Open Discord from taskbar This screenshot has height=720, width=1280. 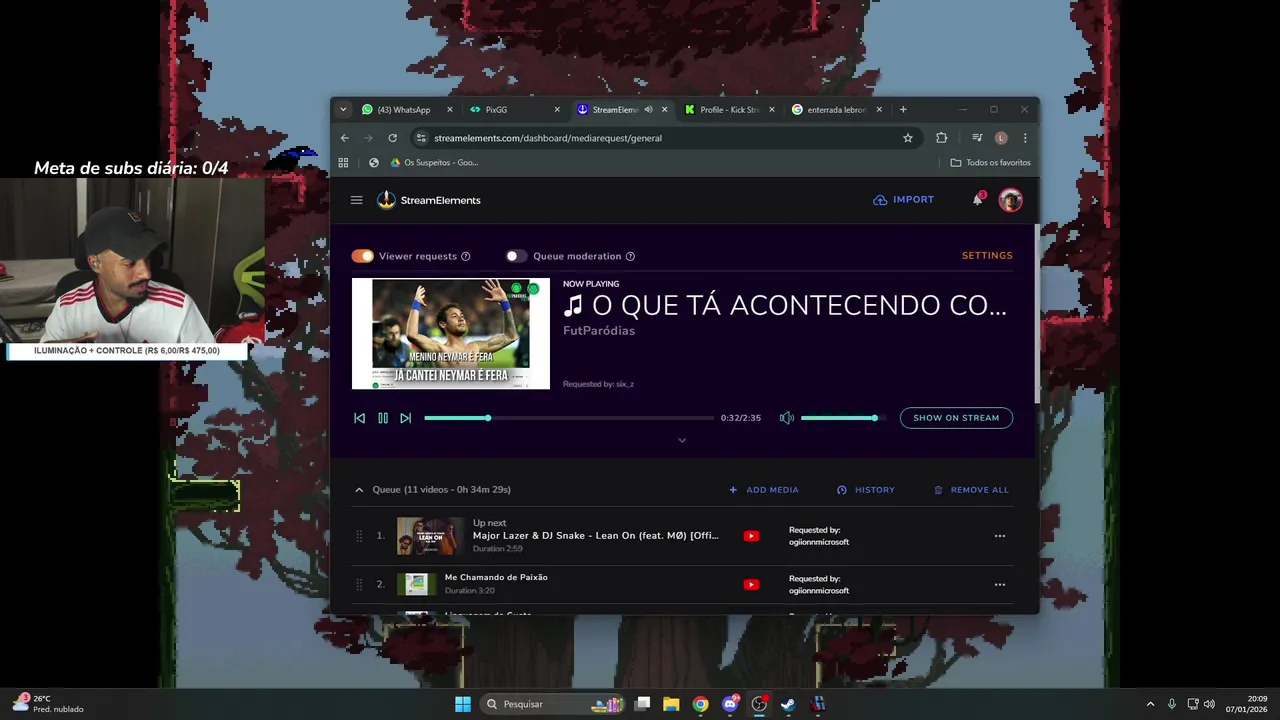730,704
